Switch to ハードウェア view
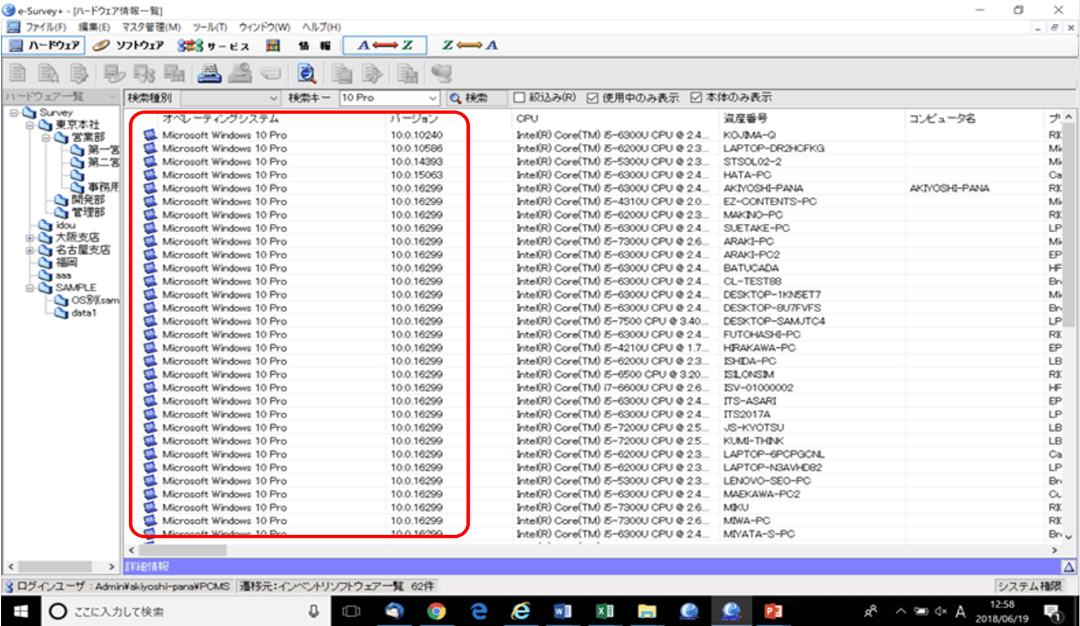The width and height of the screenshot is (1080, 626). tap(44, 45)
